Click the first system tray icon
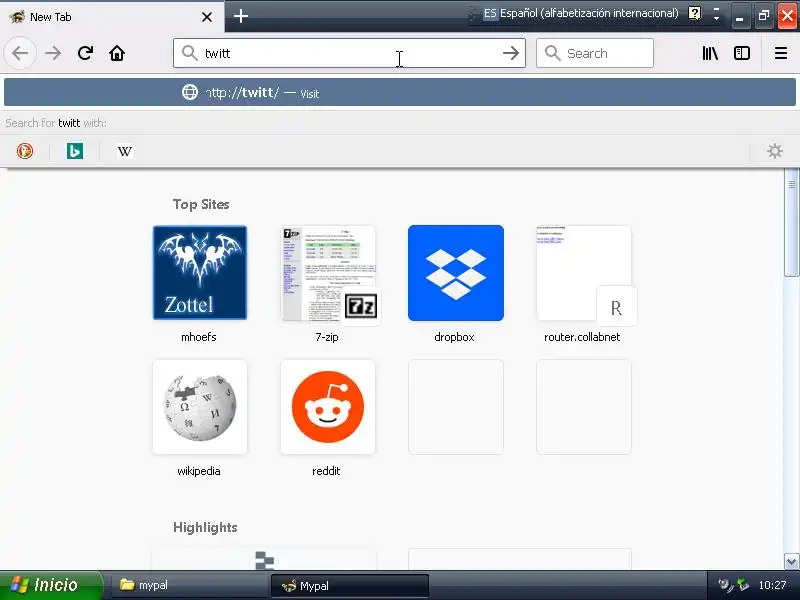The height and width of the screenshot is (600, 800). [724, 585]
